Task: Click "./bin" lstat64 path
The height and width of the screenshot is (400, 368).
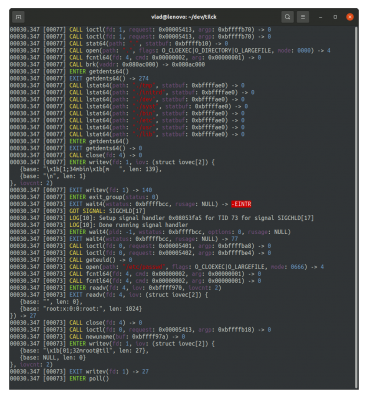Action: coord(143,113)
